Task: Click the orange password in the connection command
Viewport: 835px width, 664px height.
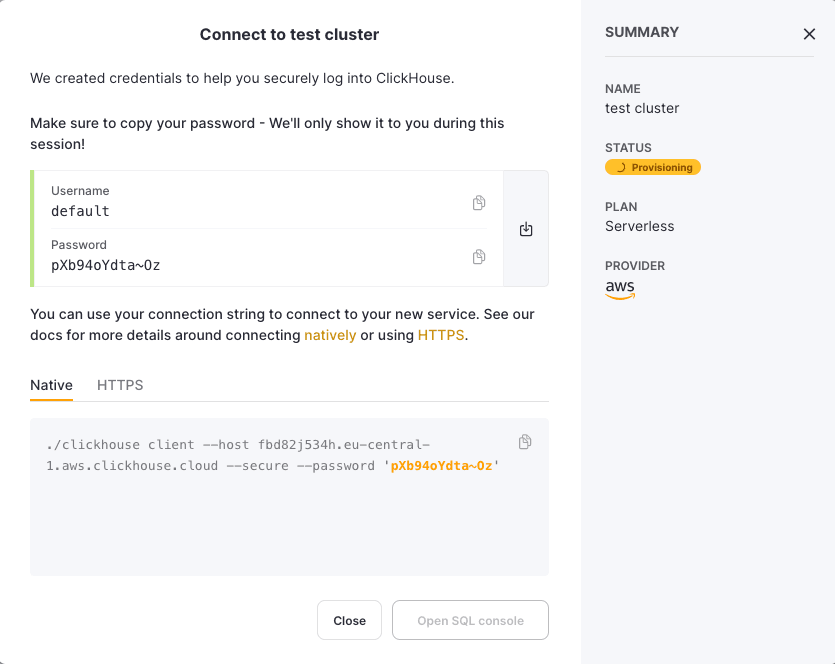Action: click(x=441, y=466)
